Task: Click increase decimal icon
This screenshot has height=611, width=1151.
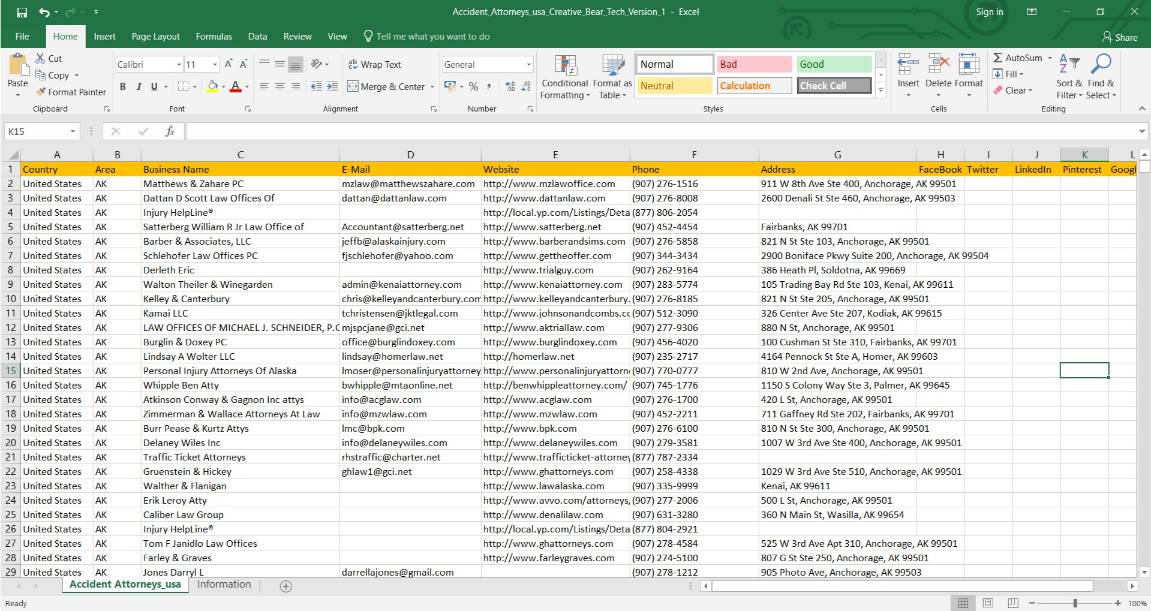Action: click(510, 87)
